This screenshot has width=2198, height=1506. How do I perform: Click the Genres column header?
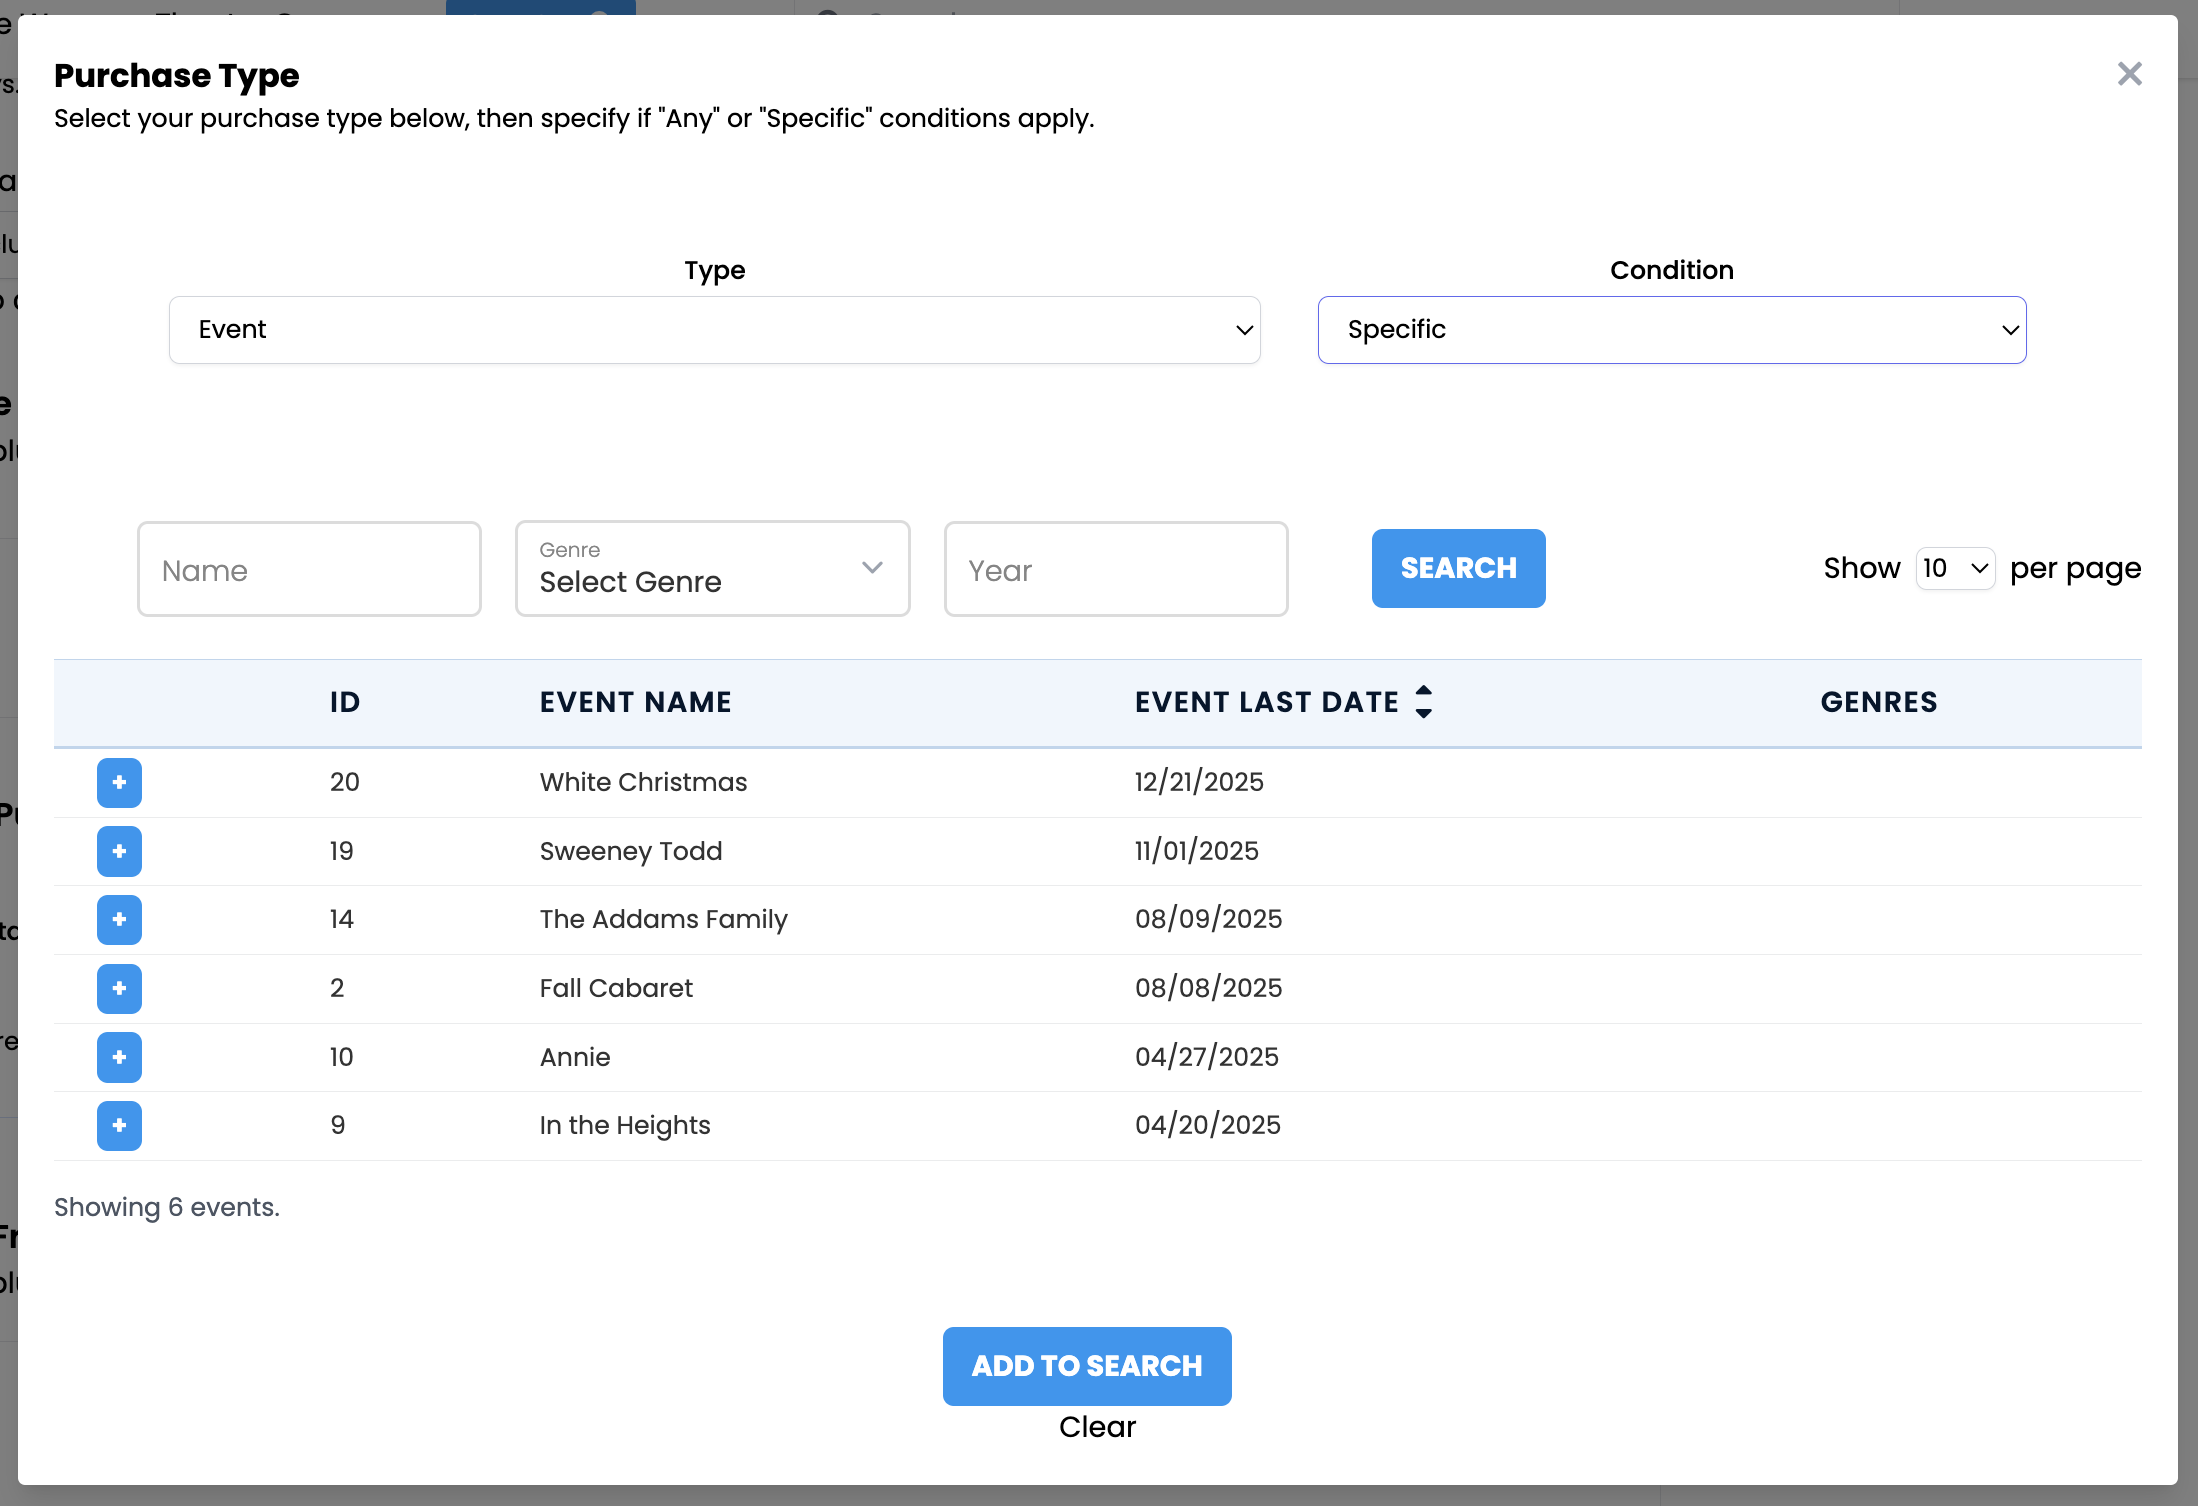click(x=1878, y=702)
